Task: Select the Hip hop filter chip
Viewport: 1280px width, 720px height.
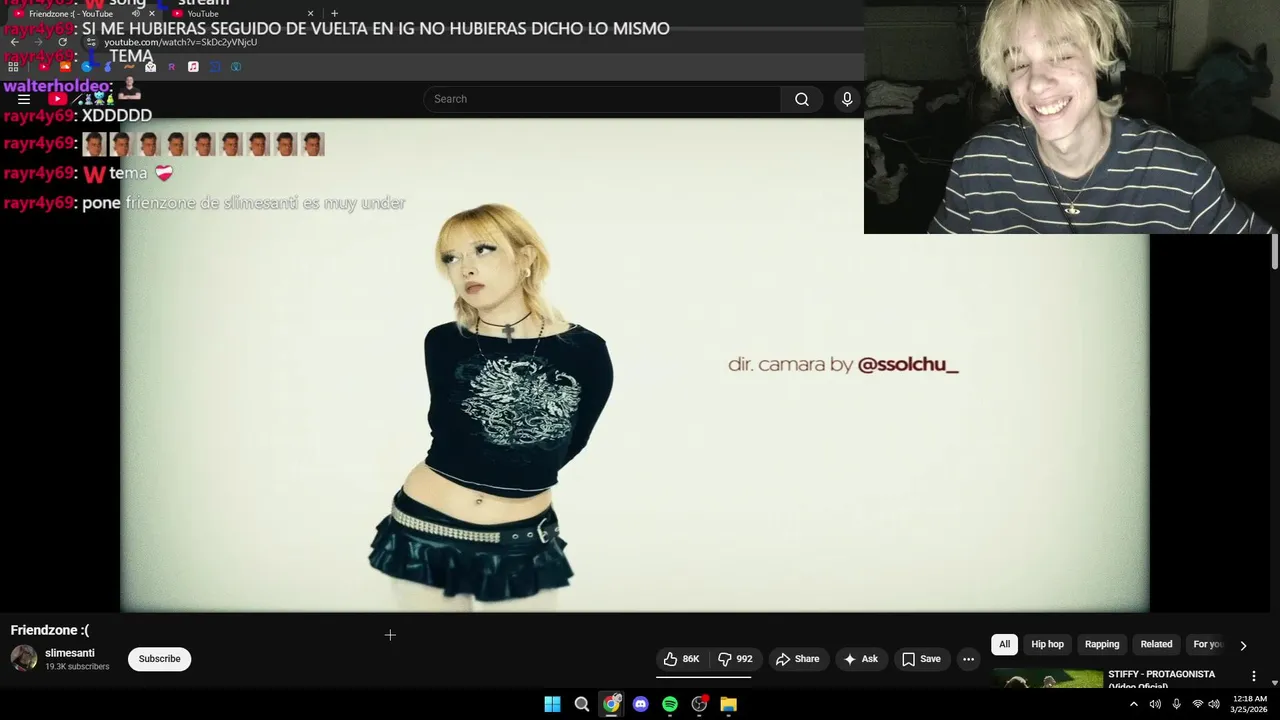Action: 1047,644
